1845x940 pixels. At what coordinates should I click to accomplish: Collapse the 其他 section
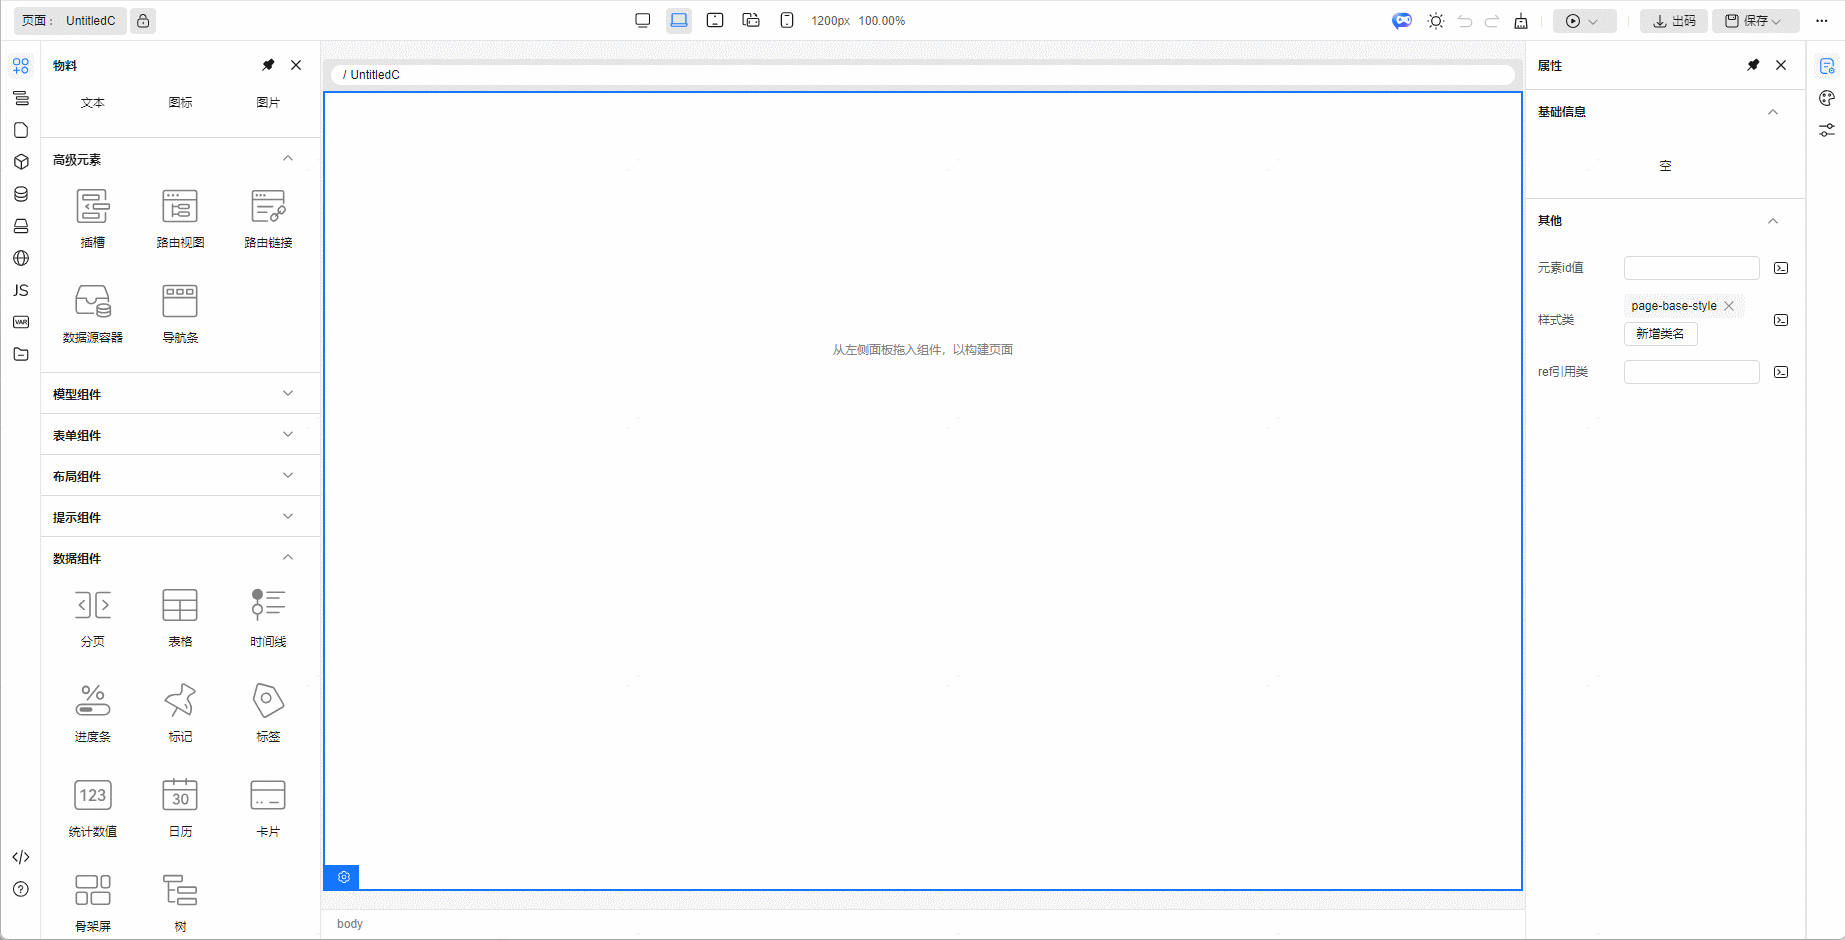1773,221
